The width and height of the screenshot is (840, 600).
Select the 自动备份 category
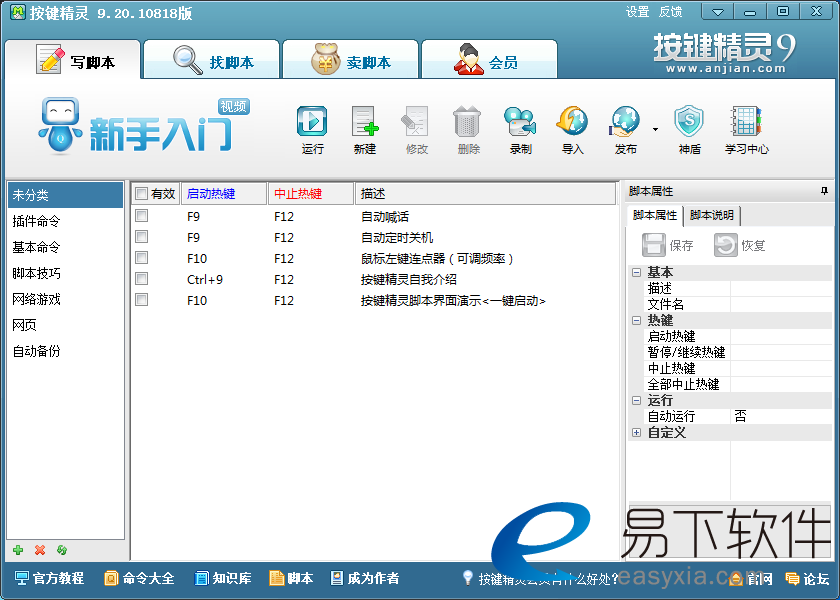coord(65,351)
